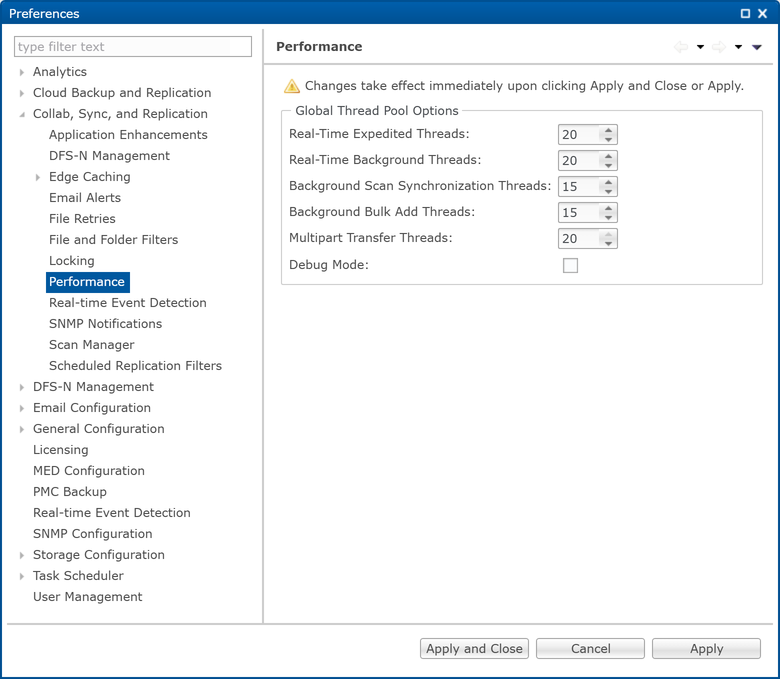Open Scheduled Replication Filters page
Image resolution: width=780 pixels, height=679 pixels.
click(x=135, y=366)
